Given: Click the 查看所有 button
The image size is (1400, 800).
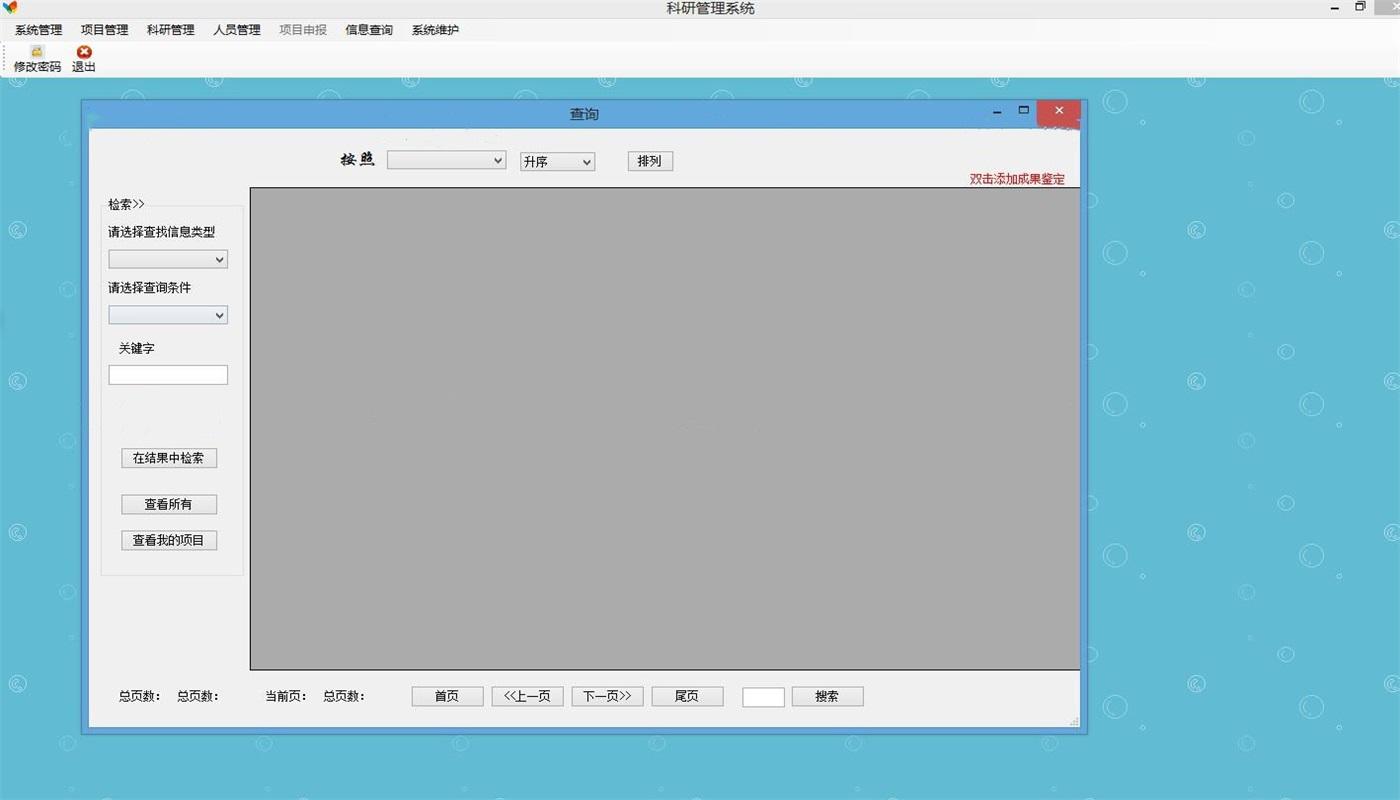Looking at the screenshot, I should pos(168,504).
